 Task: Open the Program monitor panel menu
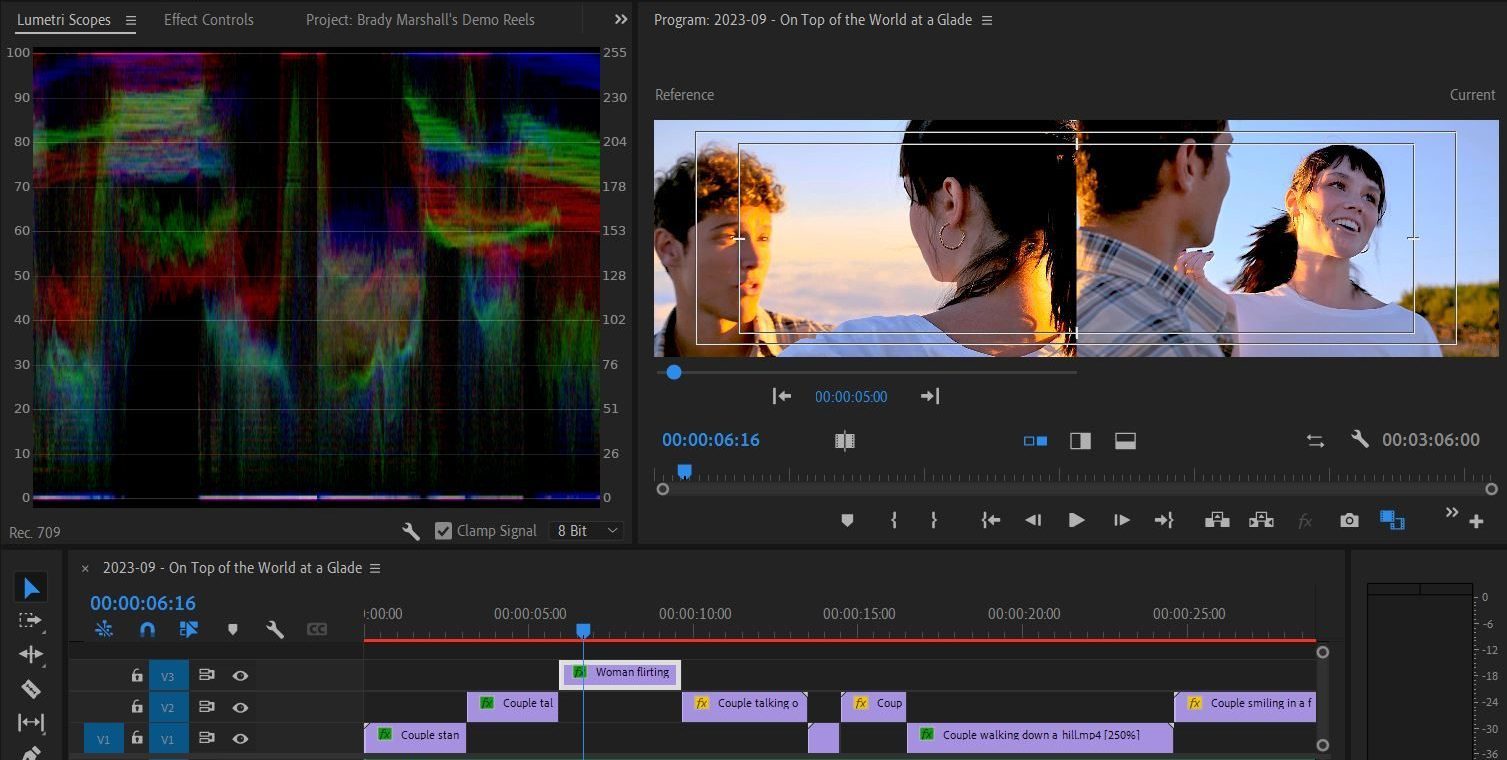987,20
